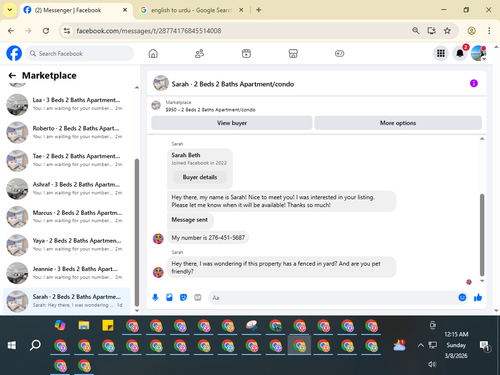Open site information icon in address bar
The image size is (500, 375).
pyautogui.click(x=67, y=31)
